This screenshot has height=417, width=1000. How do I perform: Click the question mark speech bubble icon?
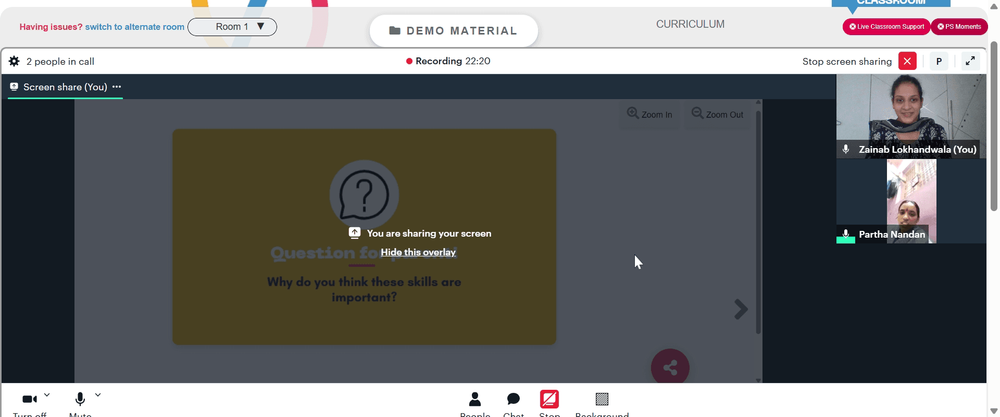[364, 194]
